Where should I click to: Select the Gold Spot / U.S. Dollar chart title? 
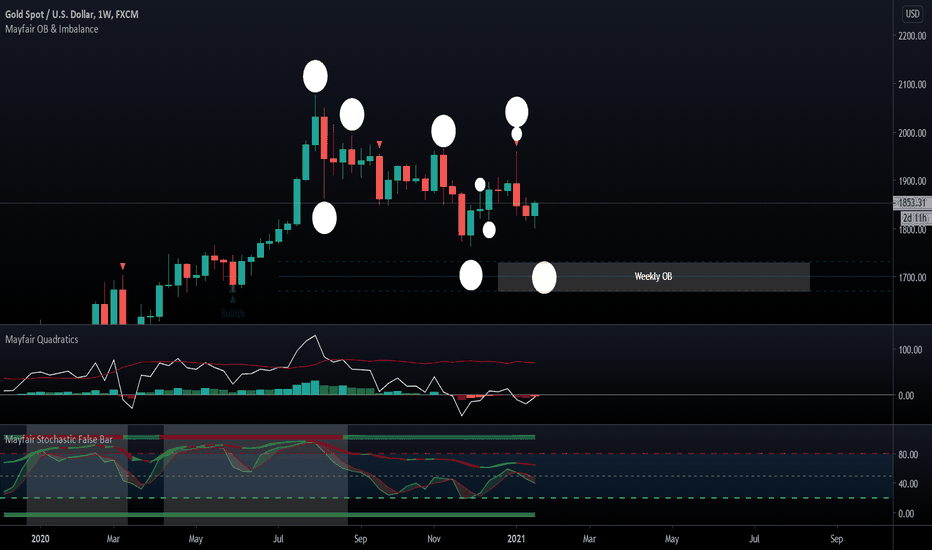tap(72, 14)
